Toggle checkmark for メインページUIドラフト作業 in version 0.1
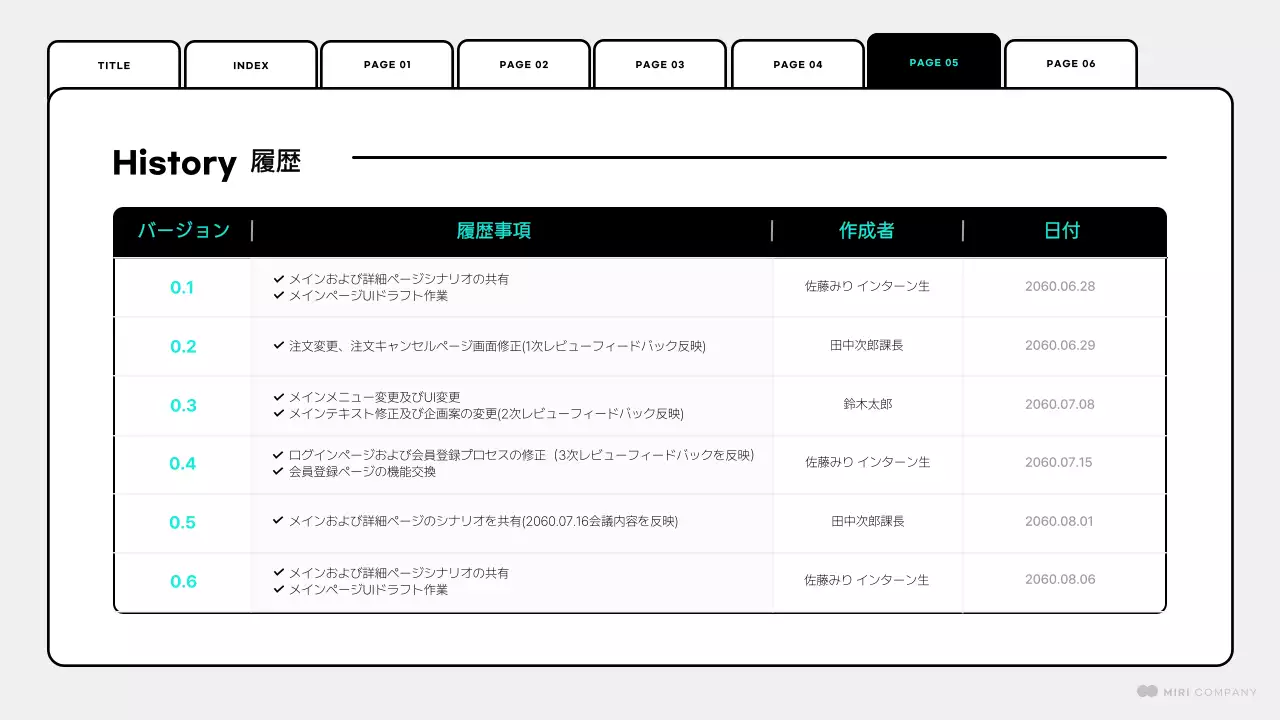The image size is (1280, 720). coord(277,296)
